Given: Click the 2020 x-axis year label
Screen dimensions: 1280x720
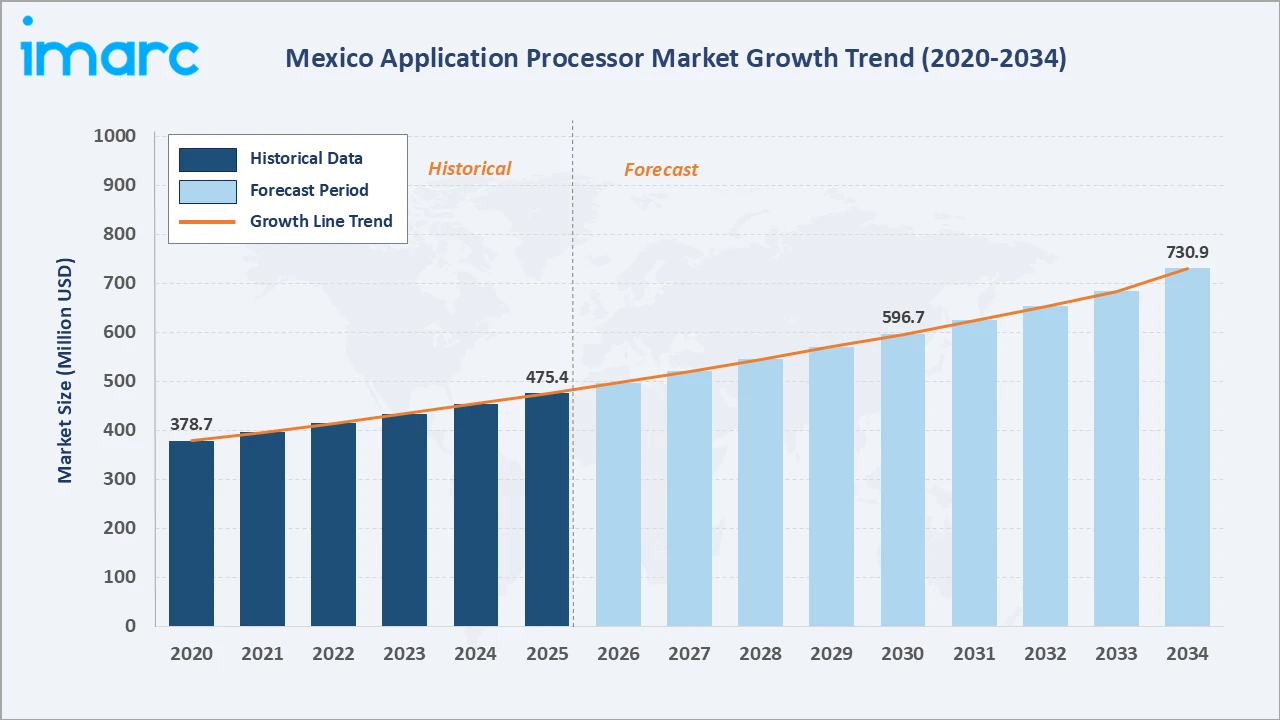Looking at the screenshot, I should click(191, 654).
